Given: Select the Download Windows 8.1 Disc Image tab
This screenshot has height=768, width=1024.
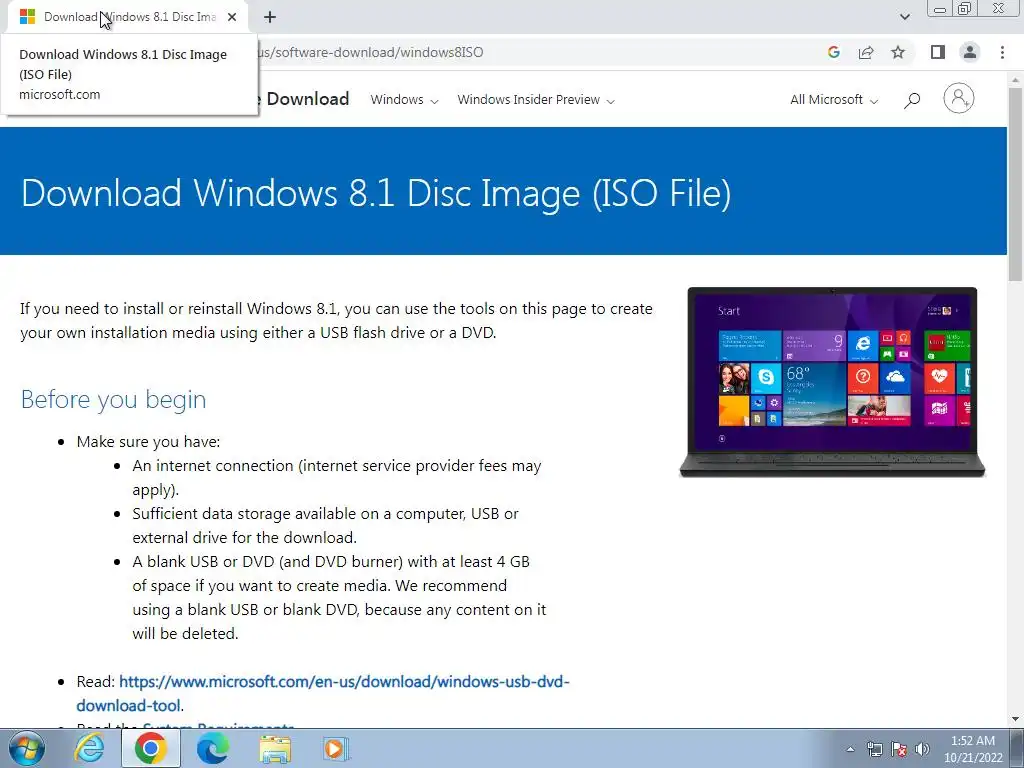Looking at the screenshot, I should 128,17.
